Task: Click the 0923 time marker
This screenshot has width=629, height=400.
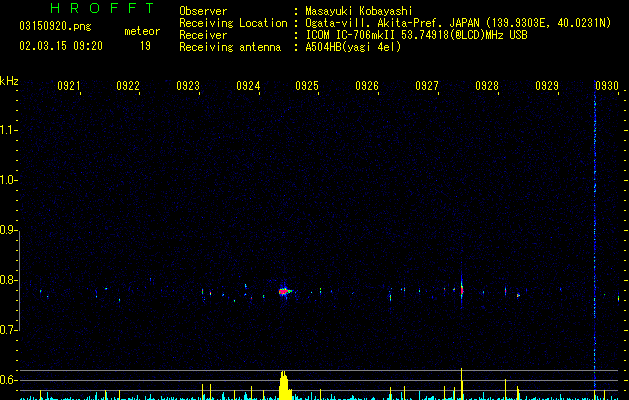Action: [188, 86]
